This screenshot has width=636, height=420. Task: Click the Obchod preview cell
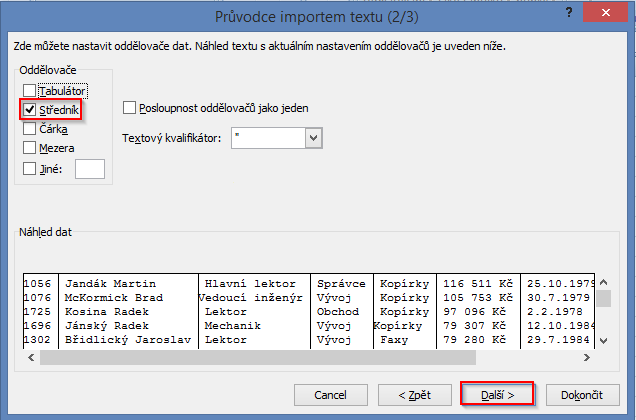point(338,312)
